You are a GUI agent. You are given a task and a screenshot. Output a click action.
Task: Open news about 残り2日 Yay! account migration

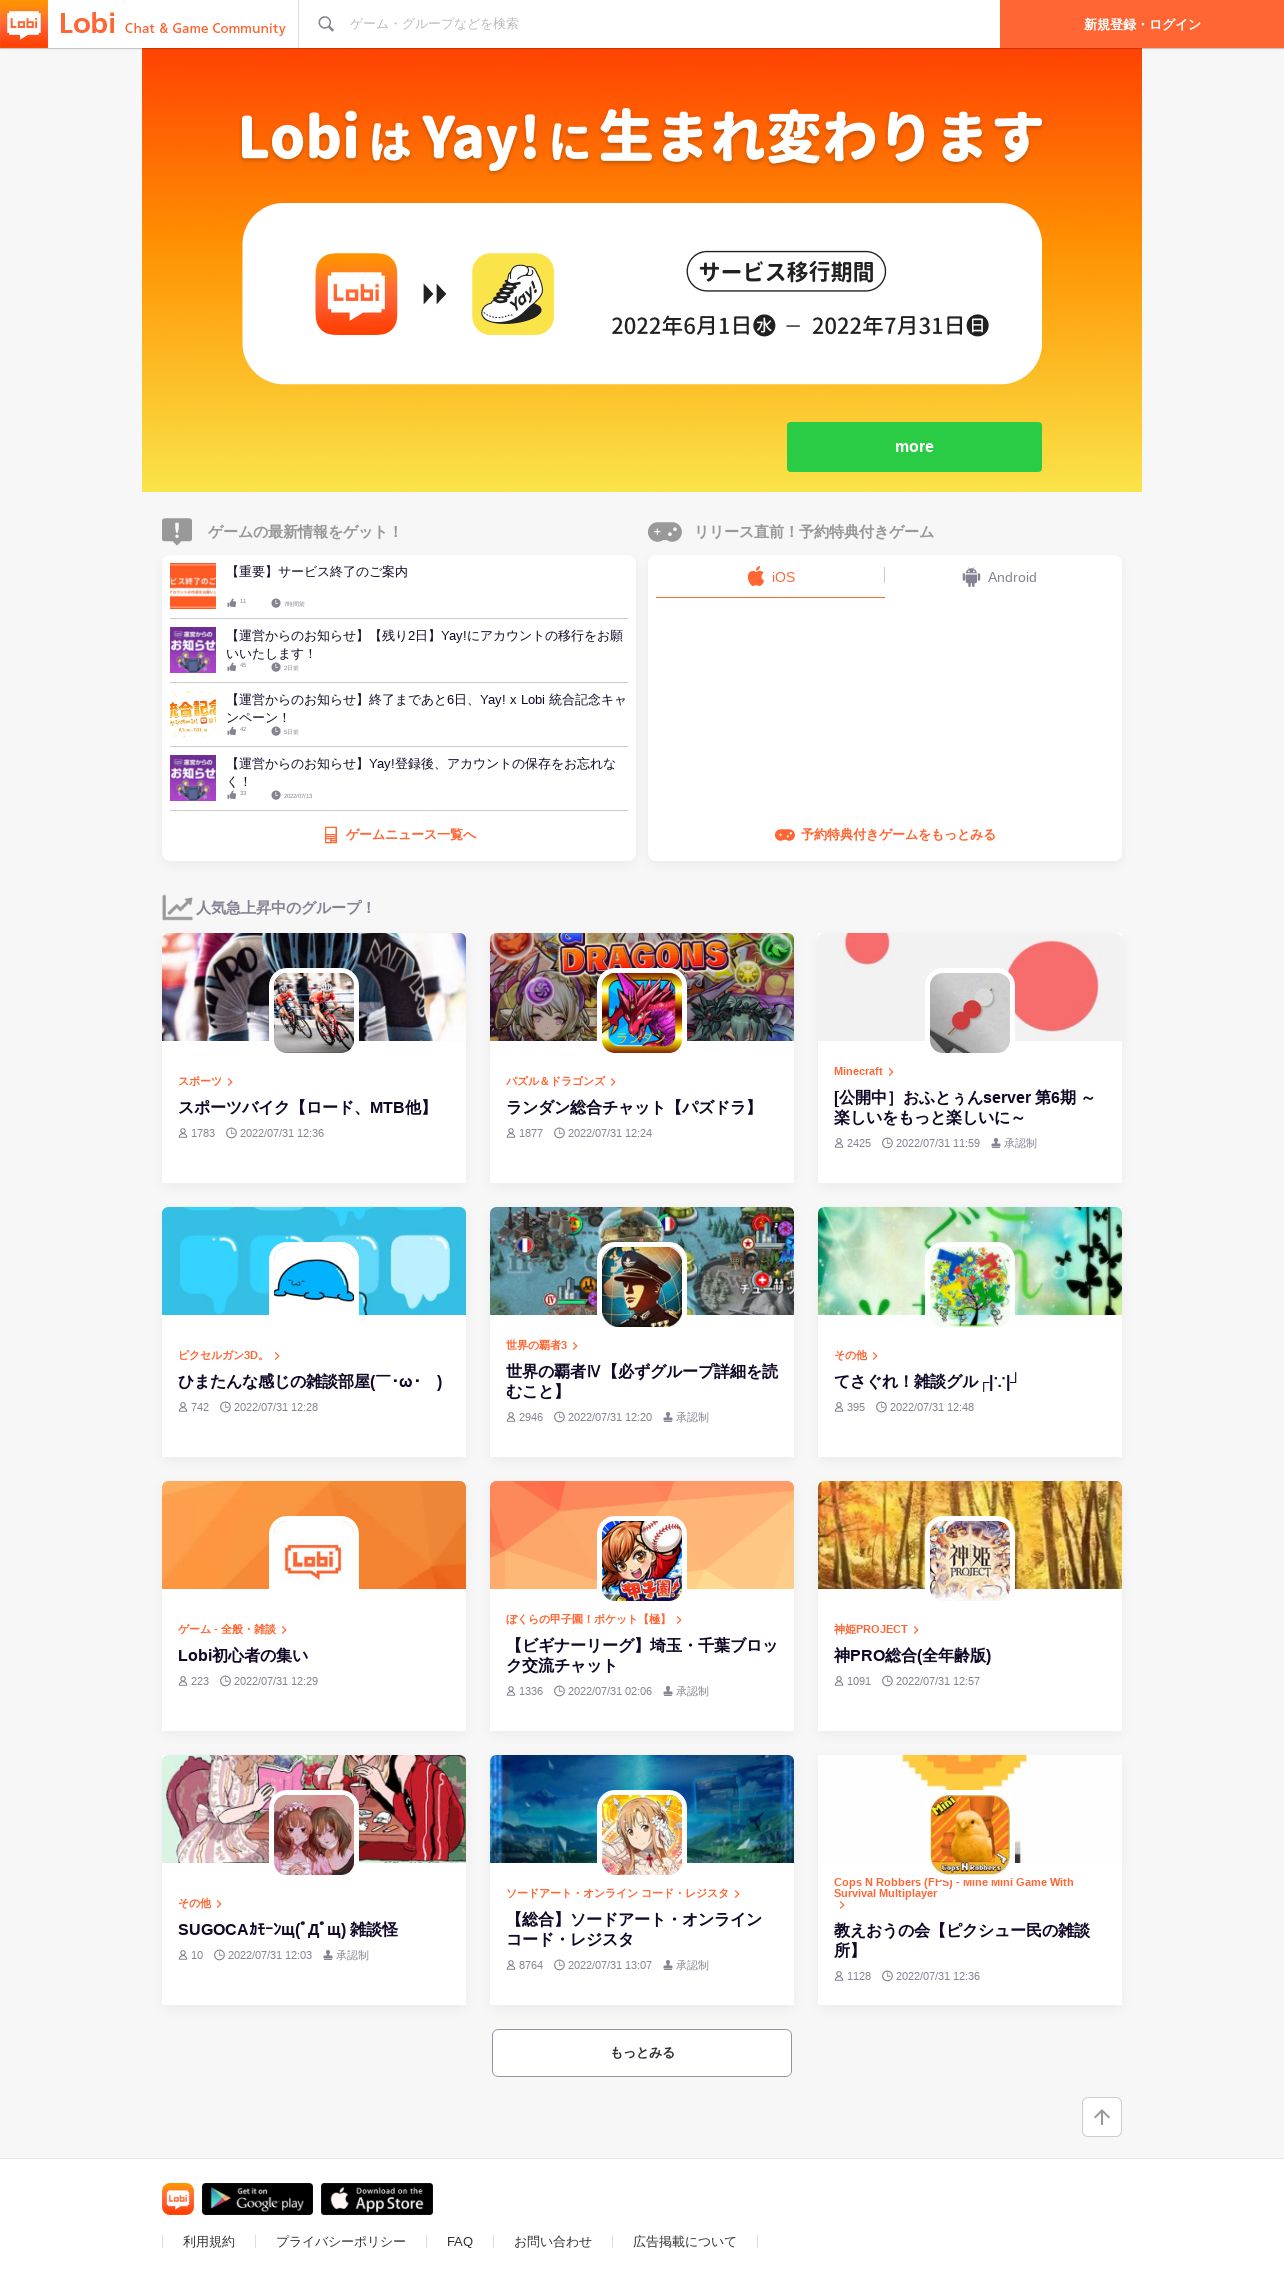[x=426, y=644]
